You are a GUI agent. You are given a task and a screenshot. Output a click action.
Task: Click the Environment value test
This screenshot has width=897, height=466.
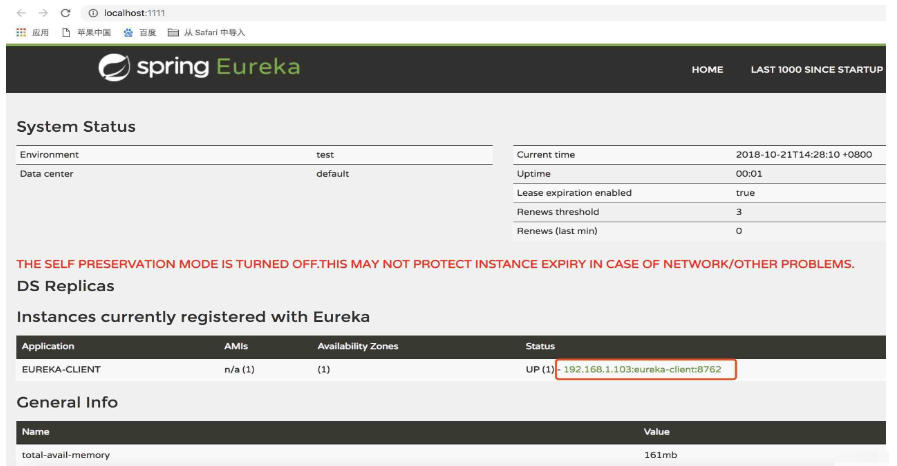click(x=325, y=155)
